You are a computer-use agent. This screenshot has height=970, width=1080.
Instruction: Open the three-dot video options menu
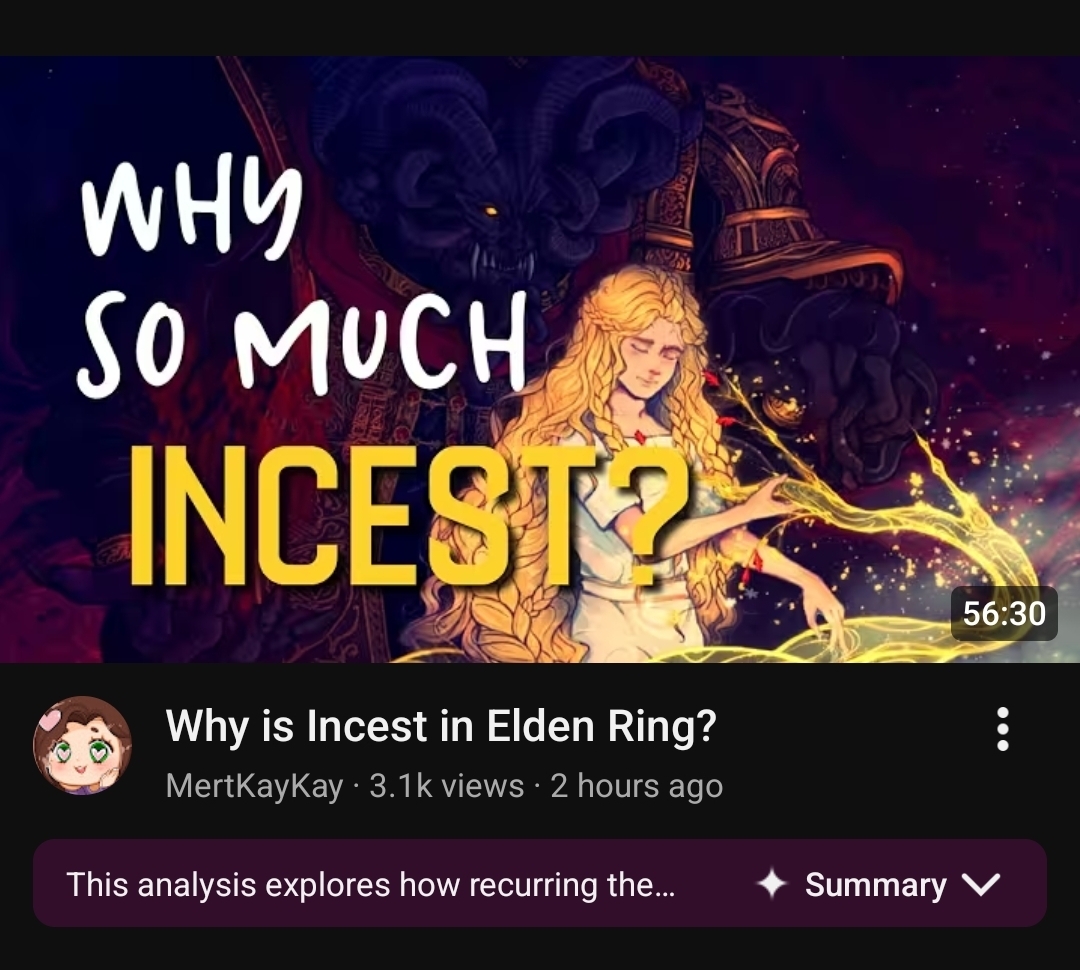(1003, 728)
